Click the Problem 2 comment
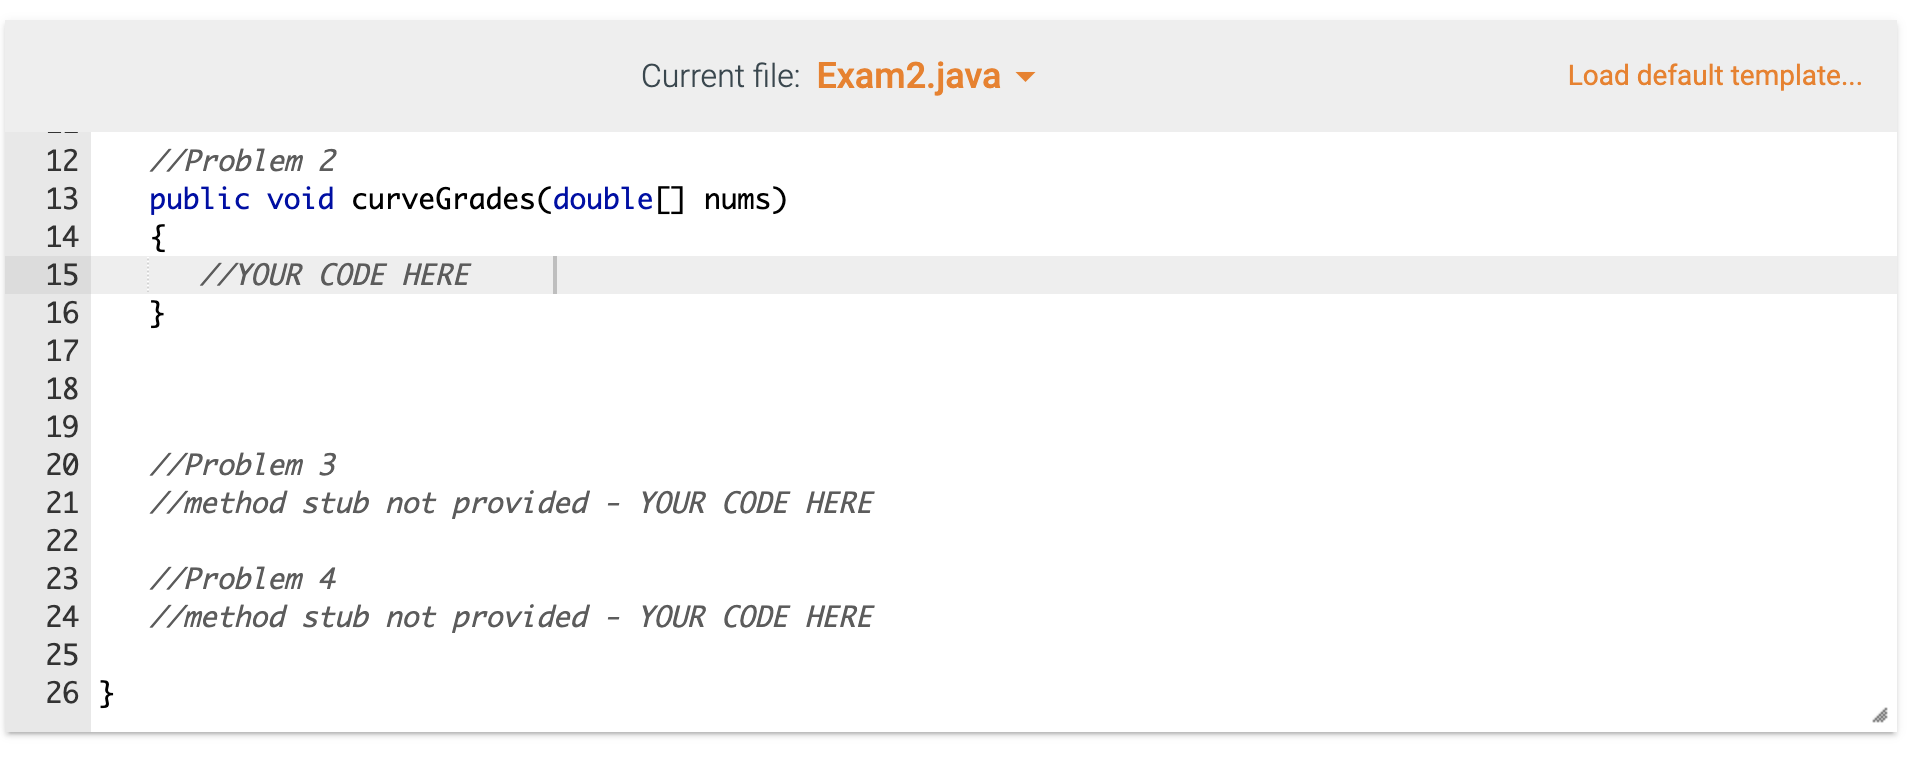 243,160
